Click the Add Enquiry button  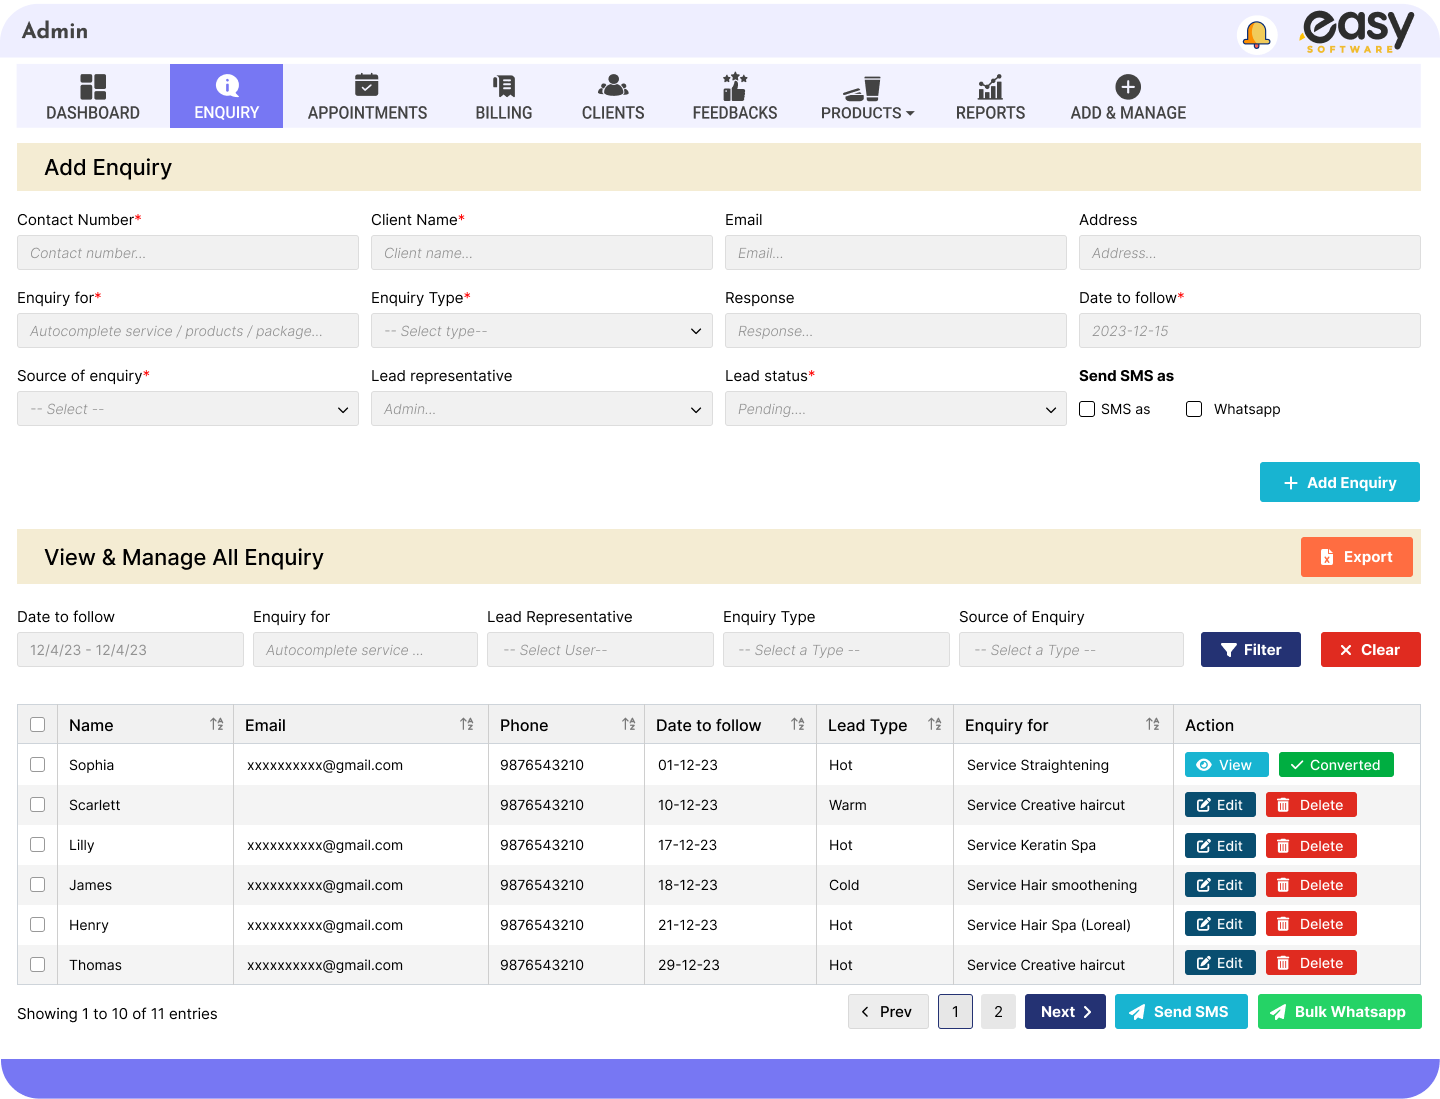1339,482
